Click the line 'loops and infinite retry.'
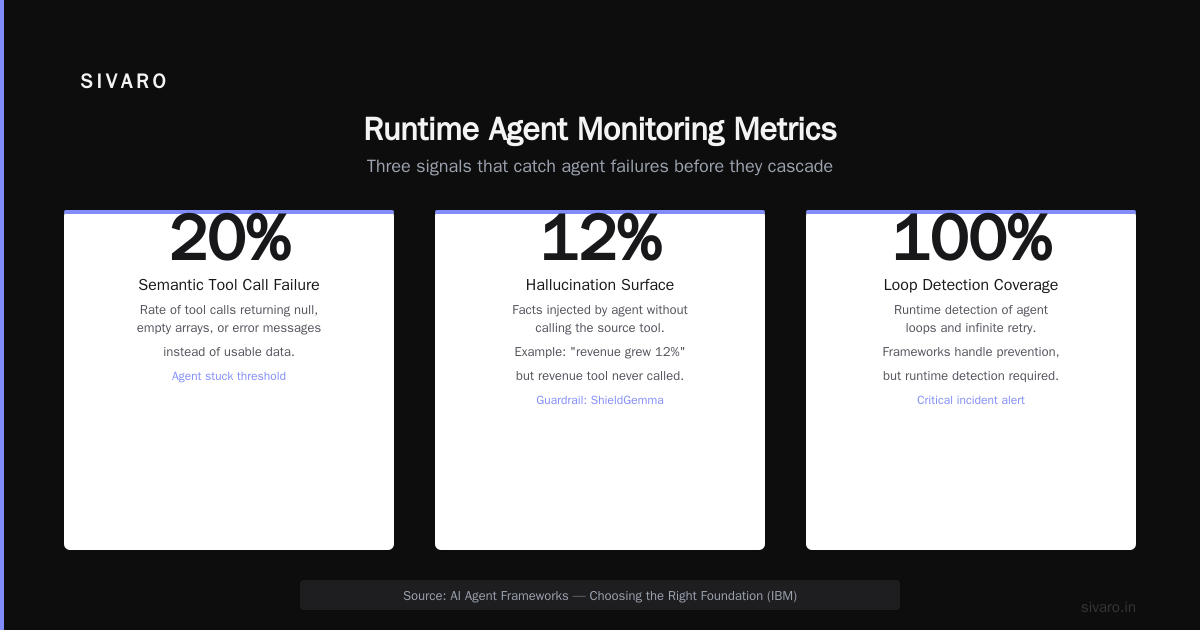The image size is (1200, 630). (x=971, y=328)
